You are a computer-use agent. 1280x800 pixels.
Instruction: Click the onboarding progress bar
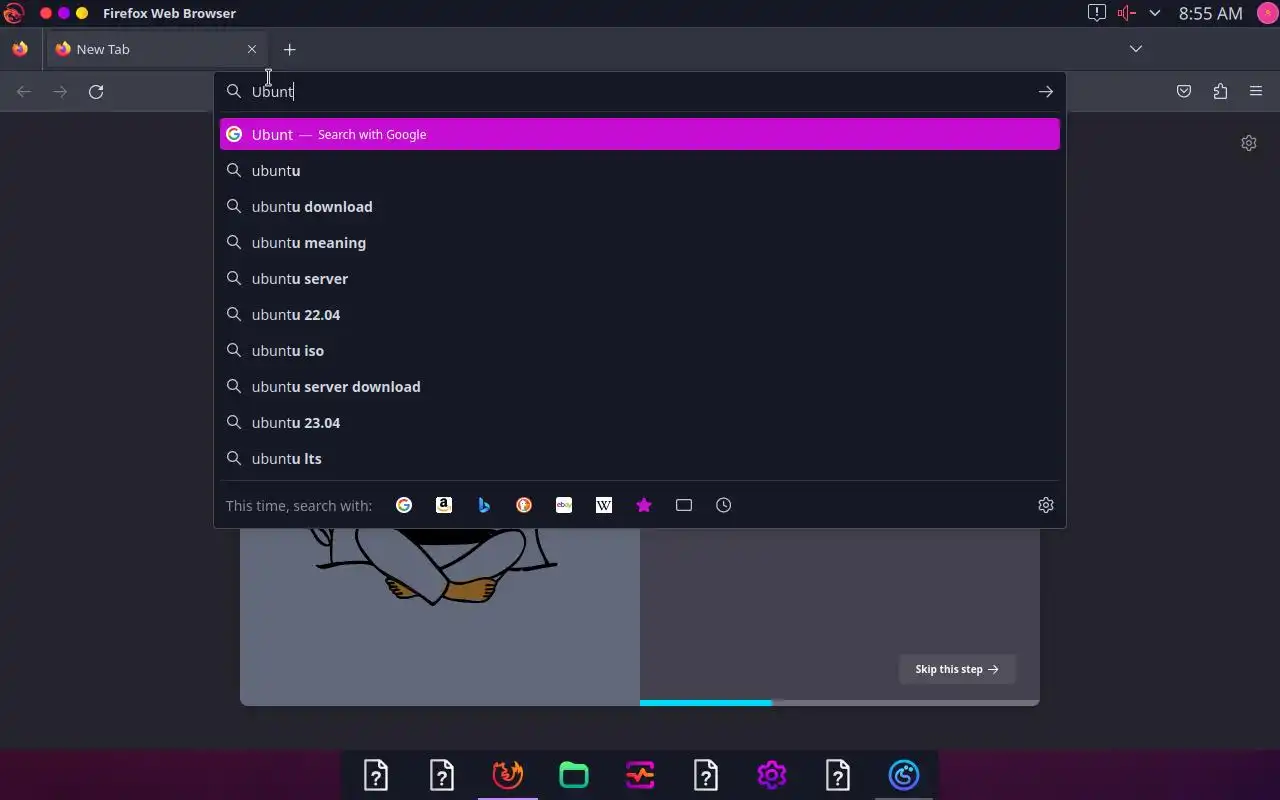click(x=840, y=703)
